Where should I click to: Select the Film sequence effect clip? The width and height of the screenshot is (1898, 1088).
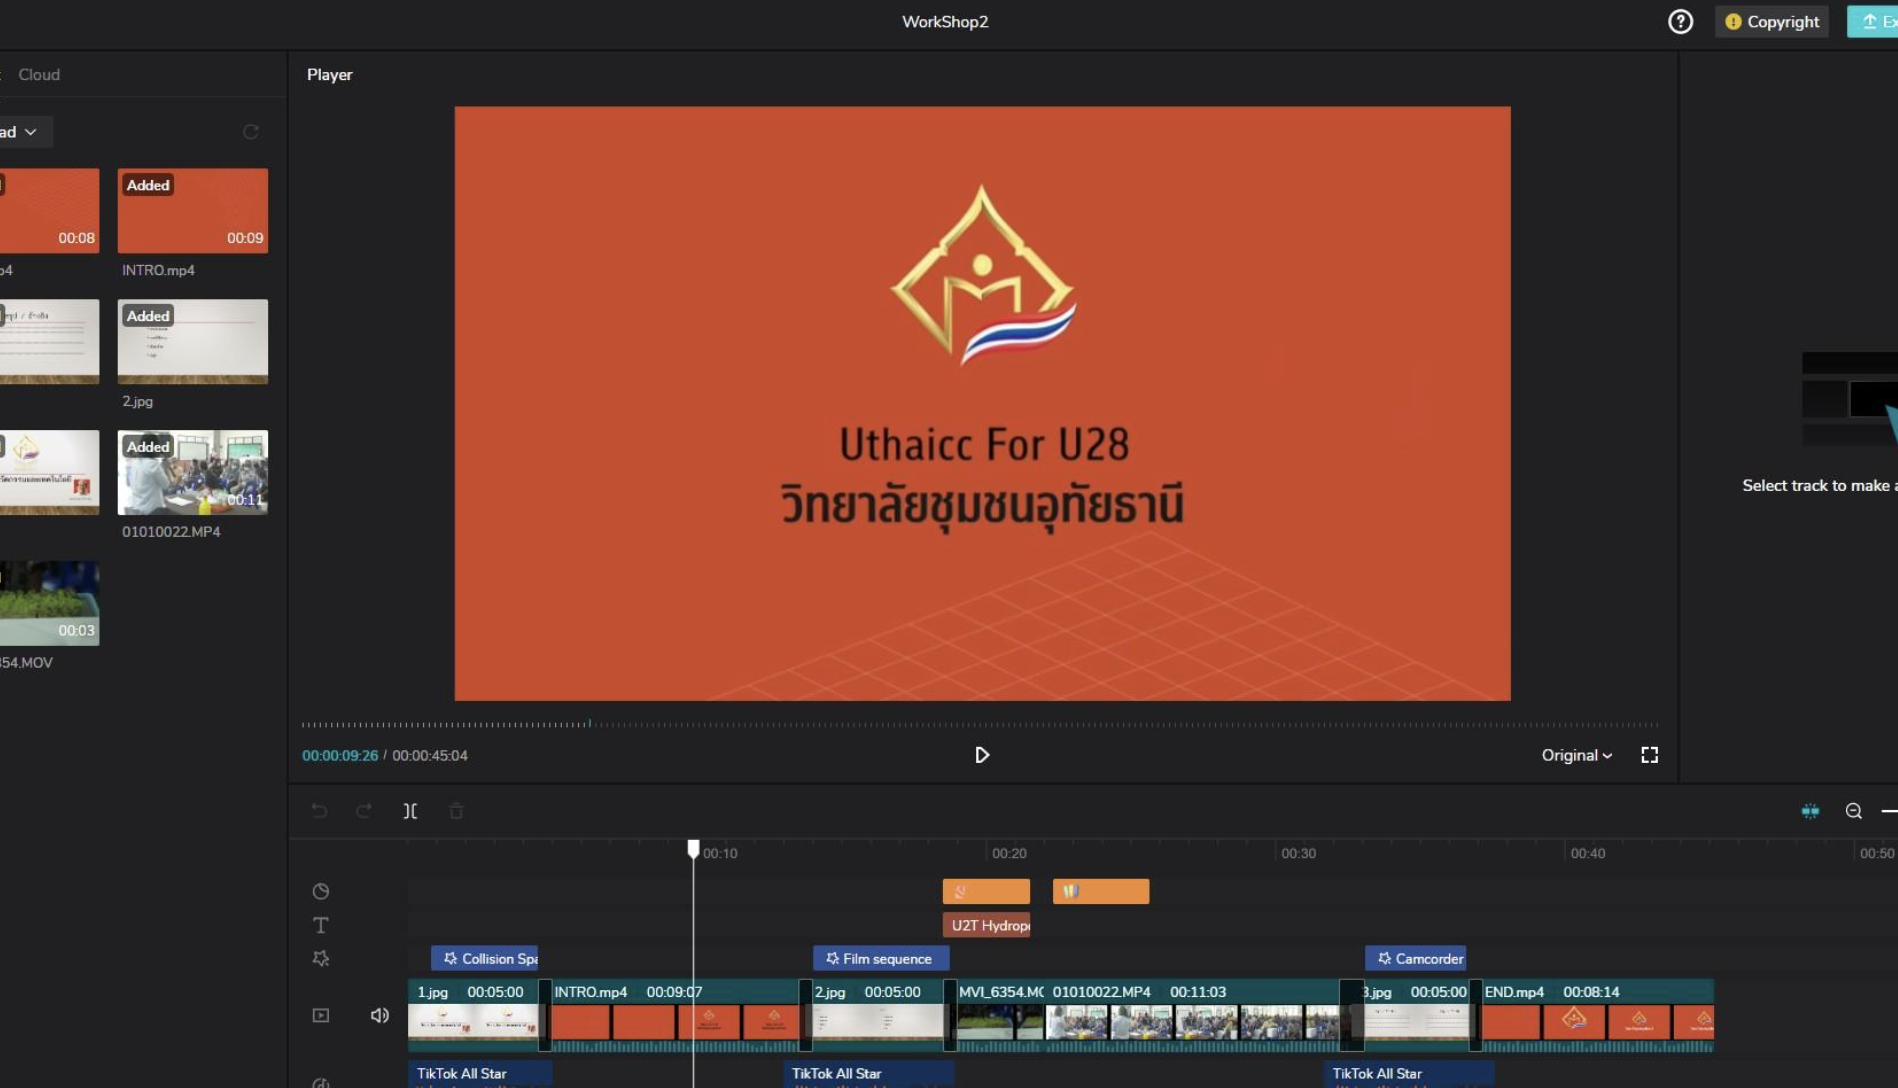pos(881,958)
